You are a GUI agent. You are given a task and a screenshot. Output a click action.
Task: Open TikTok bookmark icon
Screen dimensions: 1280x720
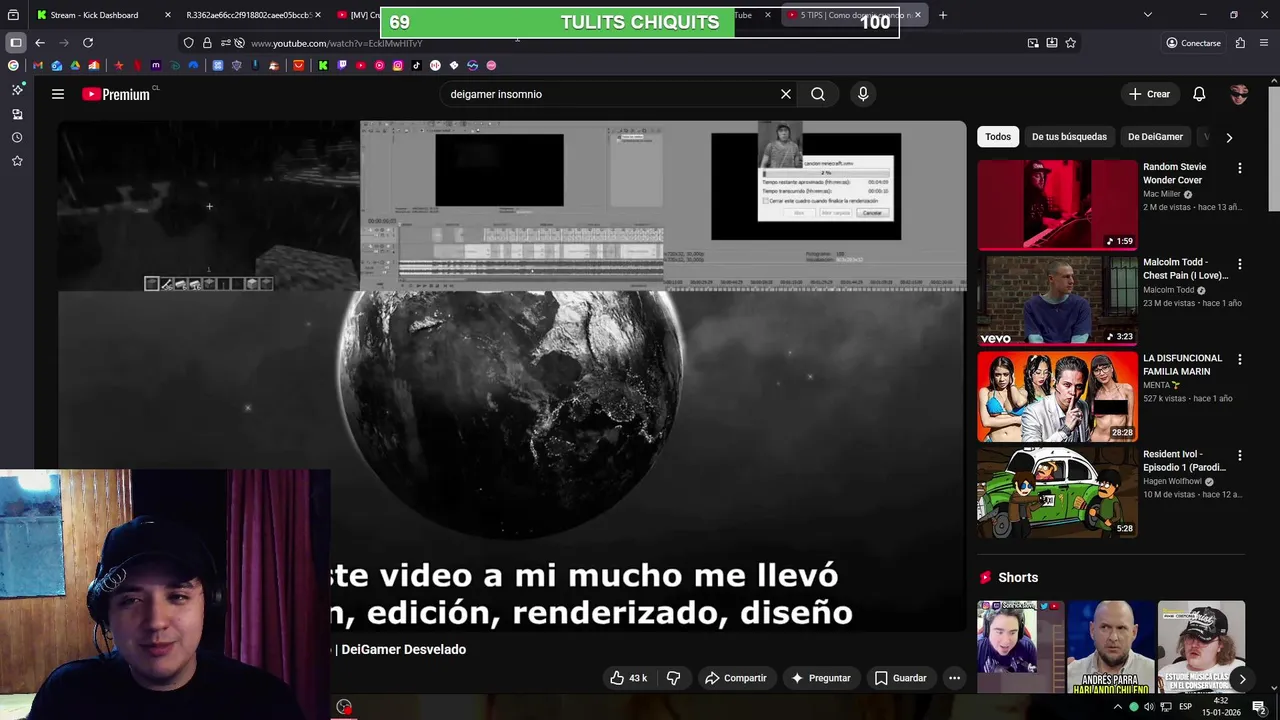point(416,65)
